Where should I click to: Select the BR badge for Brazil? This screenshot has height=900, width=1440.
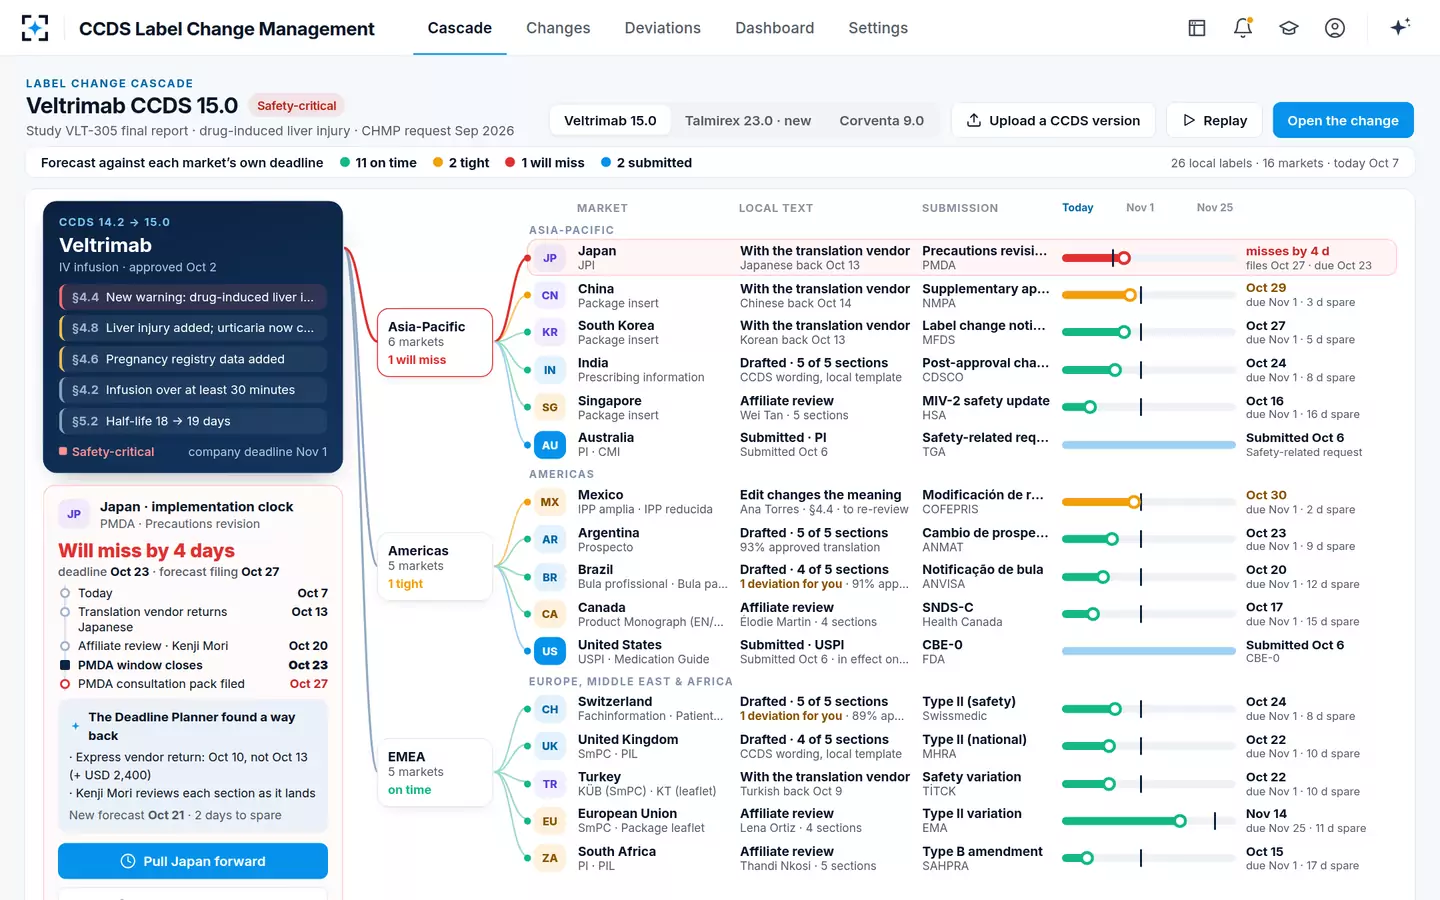[x=550, y=577]
